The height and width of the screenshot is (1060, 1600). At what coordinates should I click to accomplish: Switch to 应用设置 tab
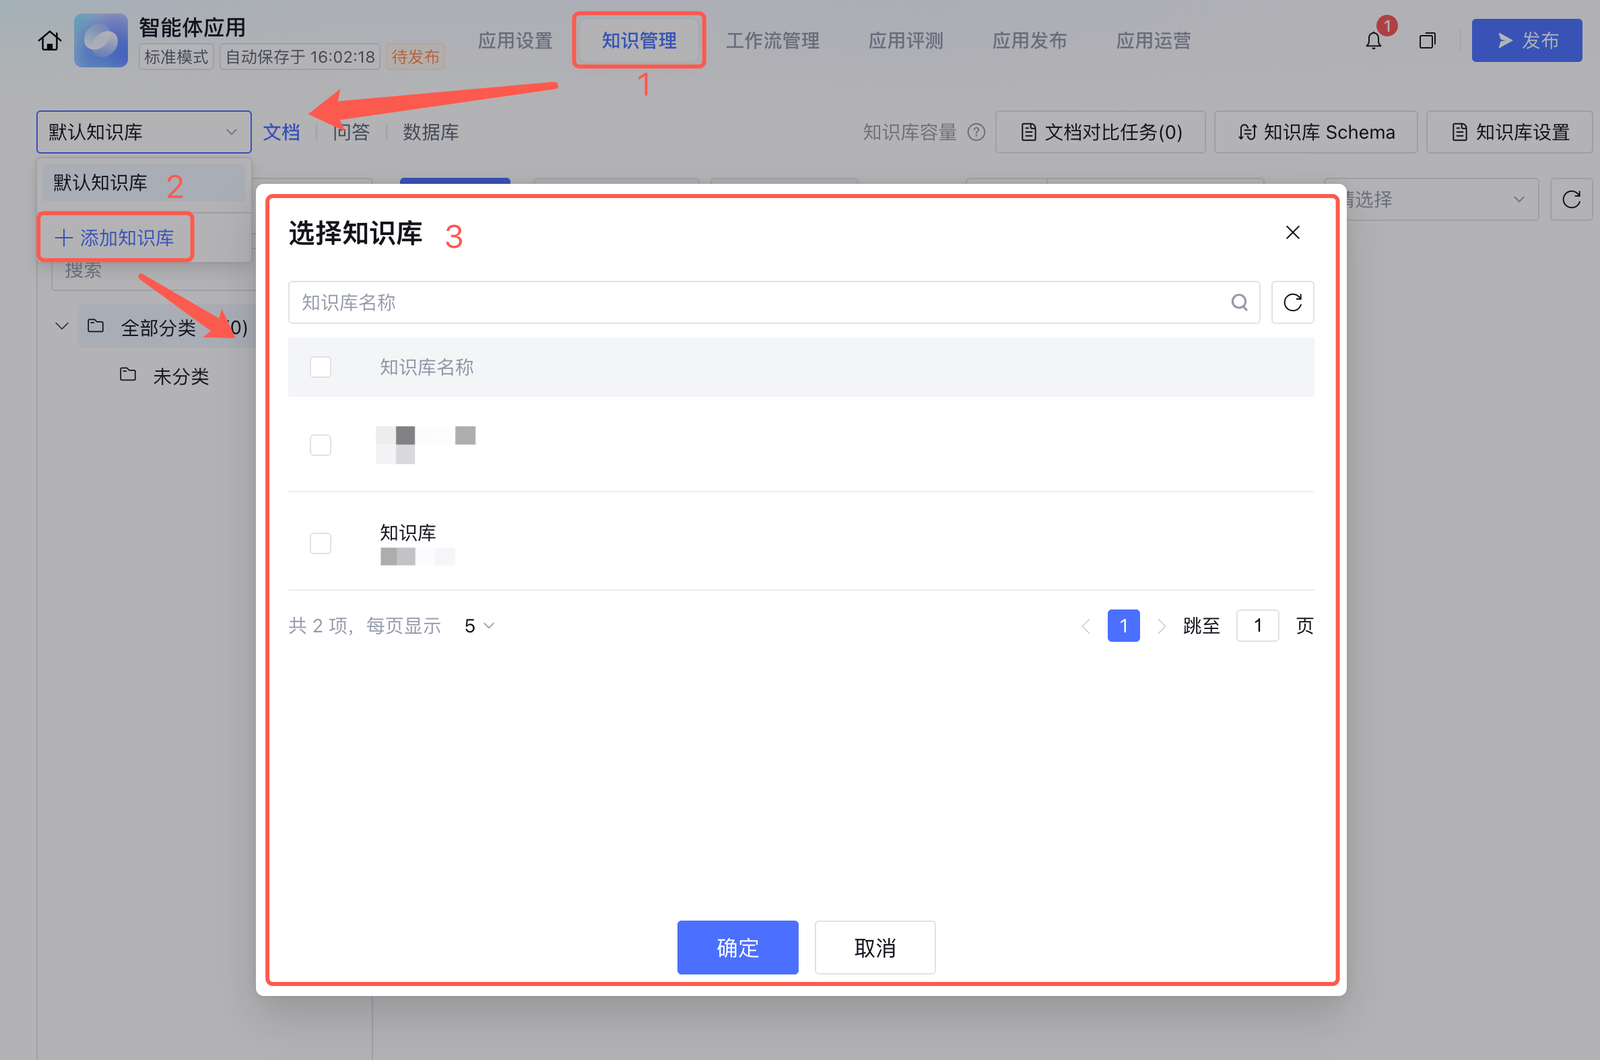[515, 41]
